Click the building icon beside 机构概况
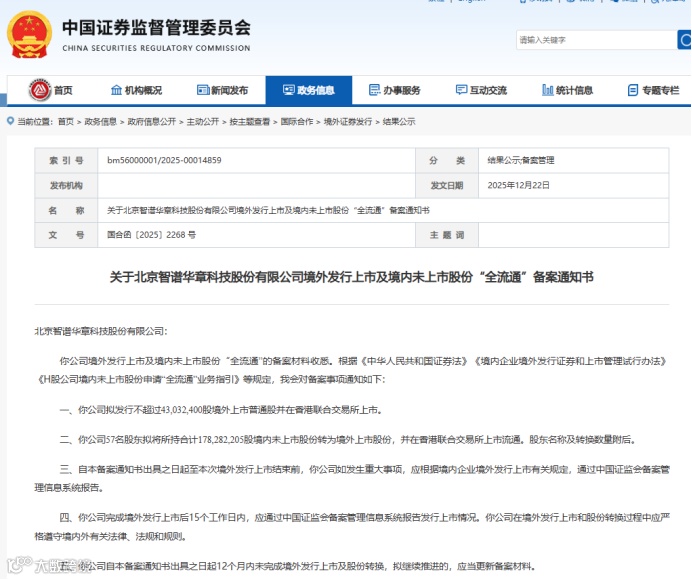This screenshot has width=692, height=580. pos(116,90)
